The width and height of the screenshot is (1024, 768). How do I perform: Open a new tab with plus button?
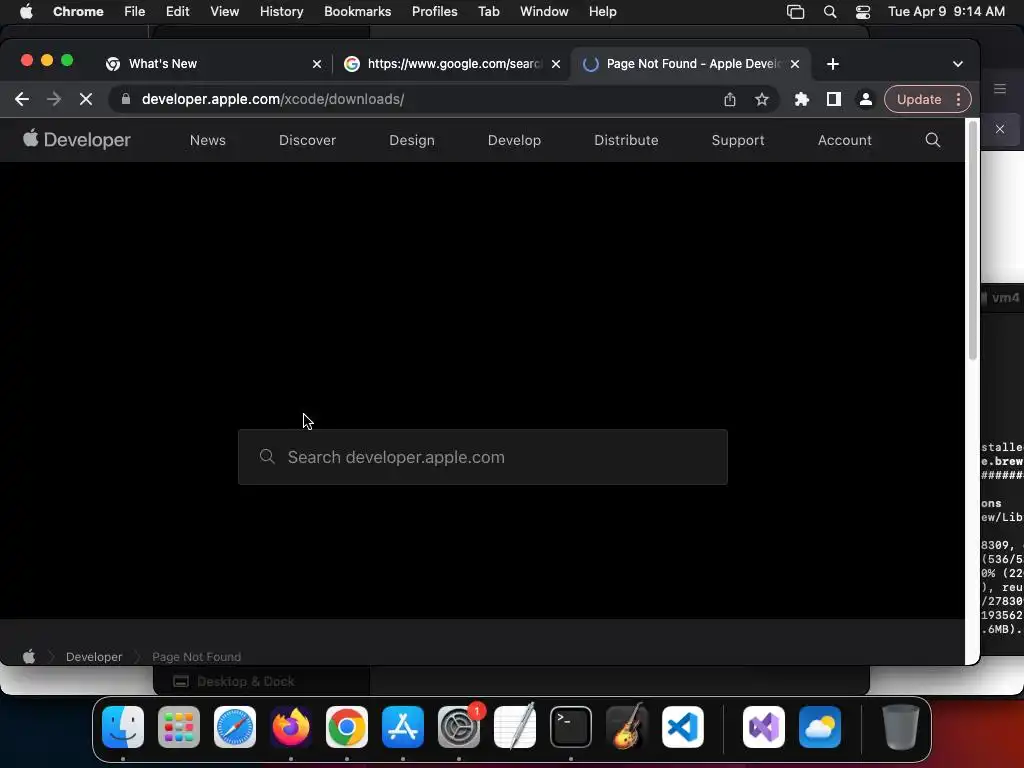pyautogui.click(x=833, y=64)
